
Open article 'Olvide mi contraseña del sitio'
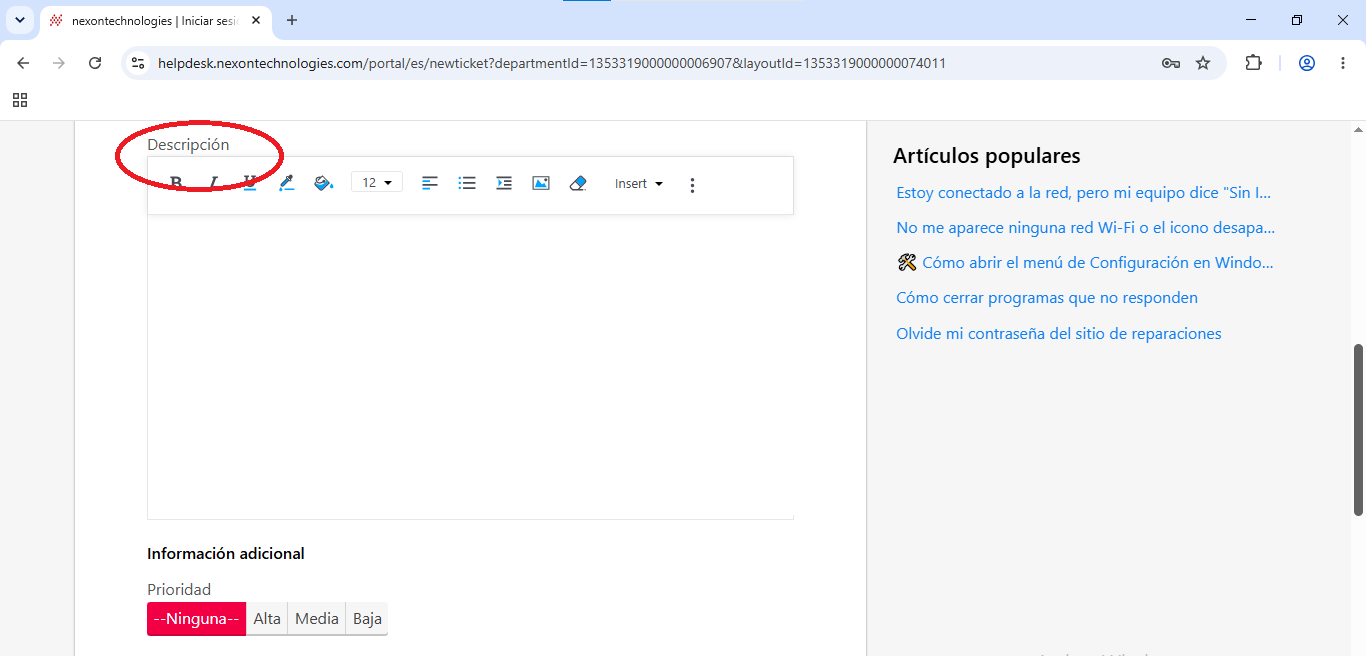click(1059, 334)
